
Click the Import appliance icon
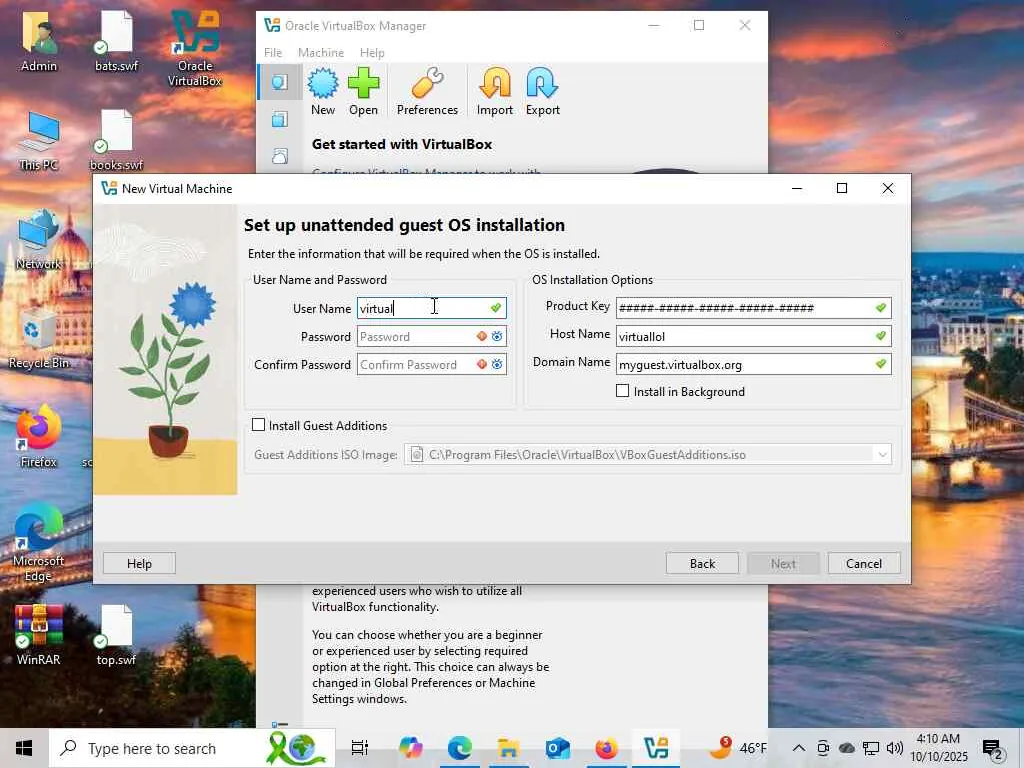494,92
